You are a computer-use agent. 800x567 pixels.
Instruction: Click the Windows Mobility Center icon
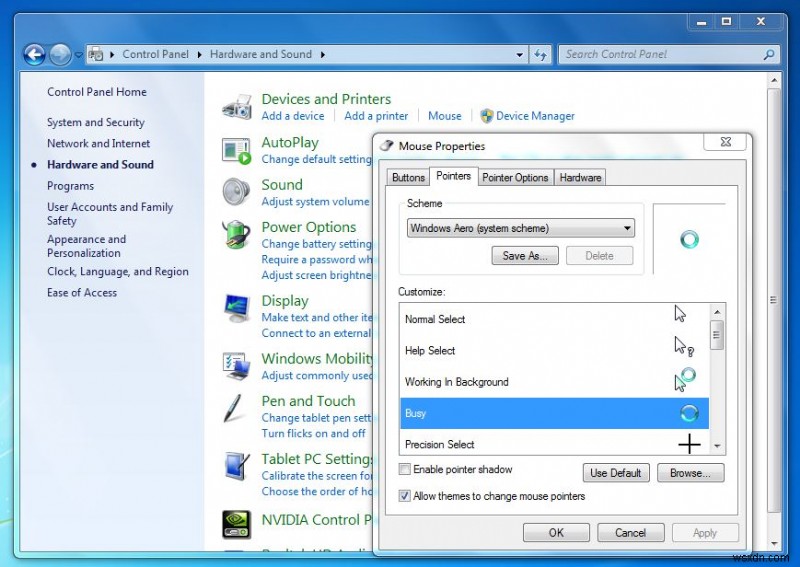[237, 366]
